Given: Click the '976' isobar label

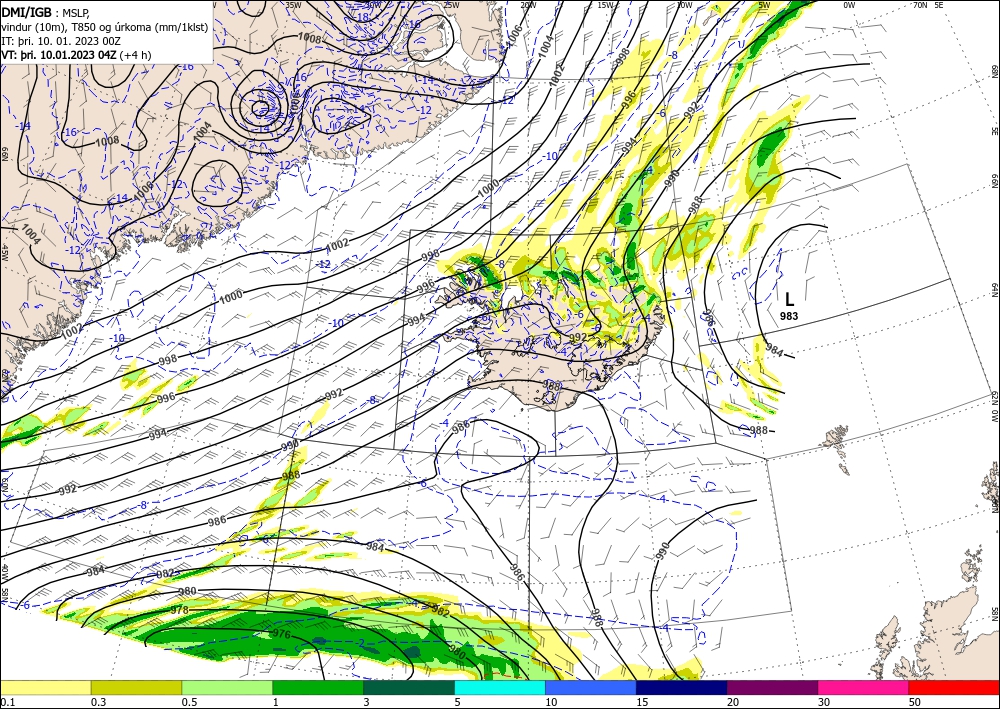Looking at the screenshot, I should [x=281, y=634].
